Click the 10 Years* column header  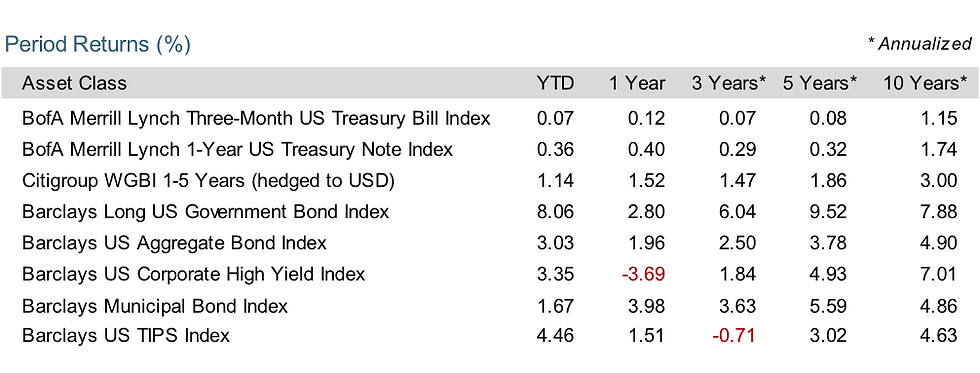click(x=925, y=83)
